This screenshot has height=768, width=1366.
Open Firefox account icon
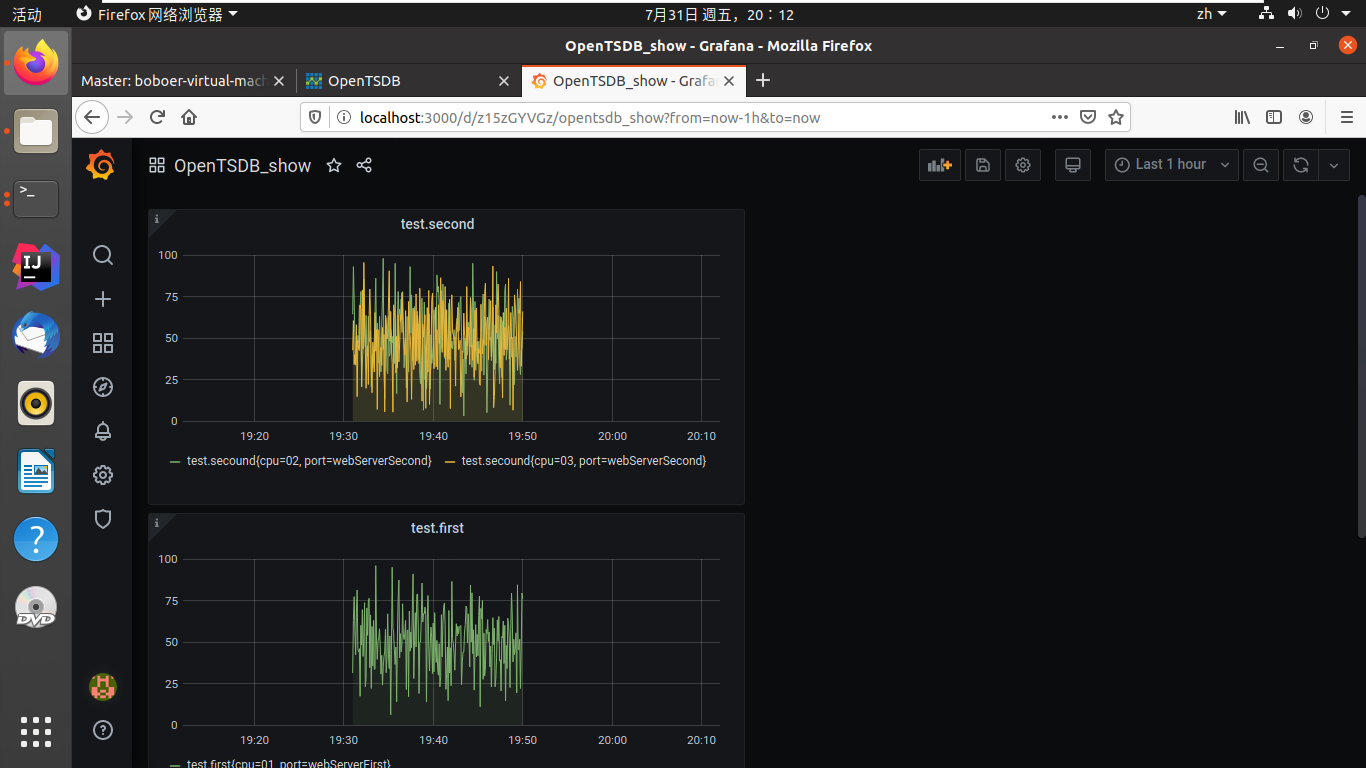point(1306,117)
